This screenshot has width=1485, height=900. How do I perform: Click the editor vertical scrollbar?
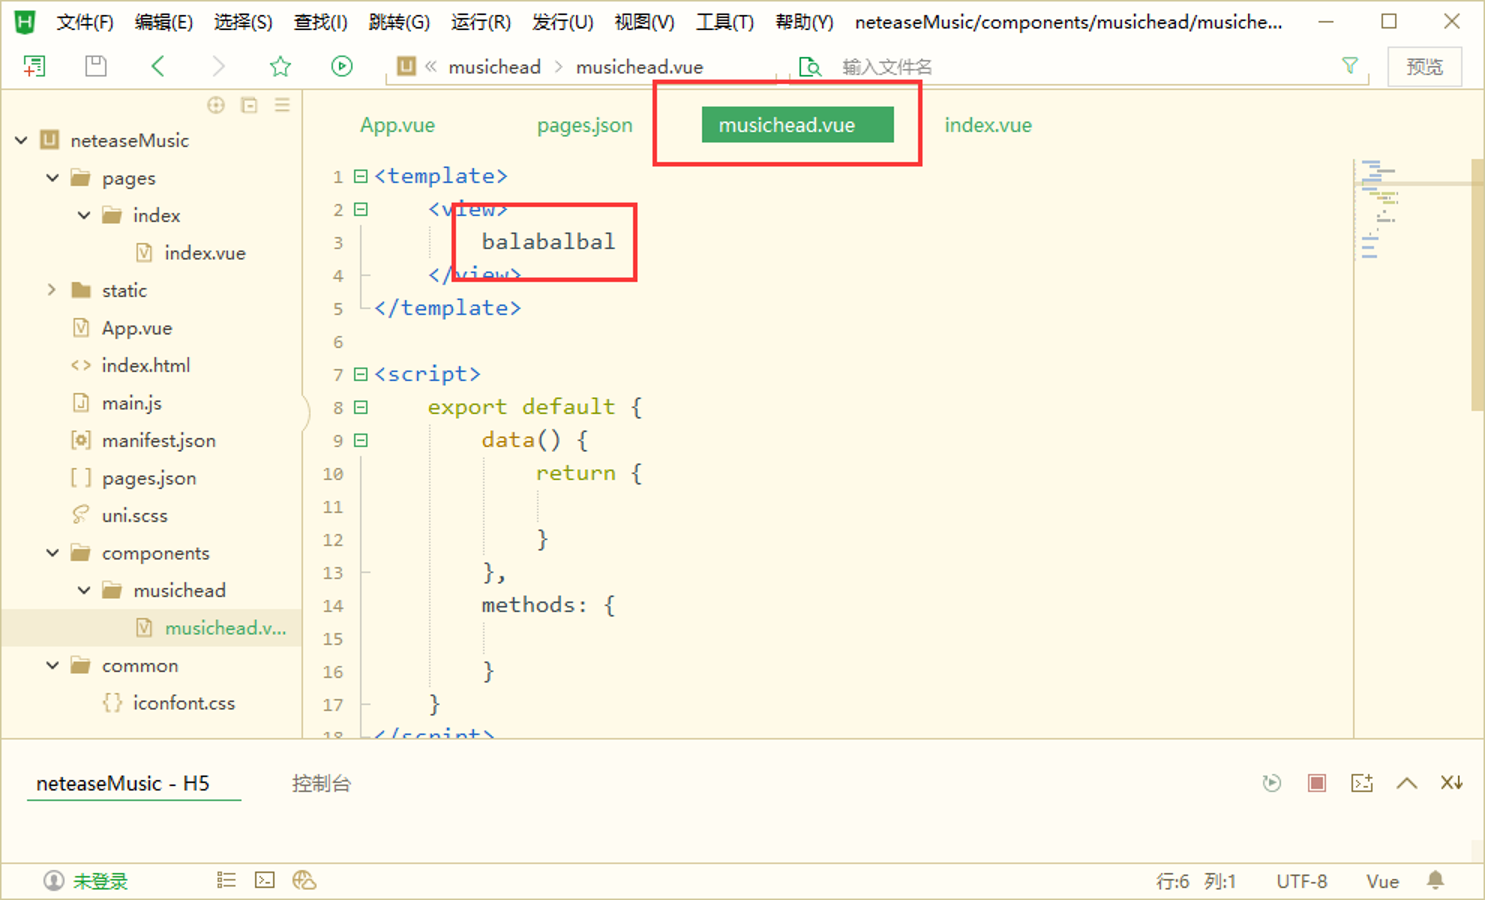tap(1477, 285)
